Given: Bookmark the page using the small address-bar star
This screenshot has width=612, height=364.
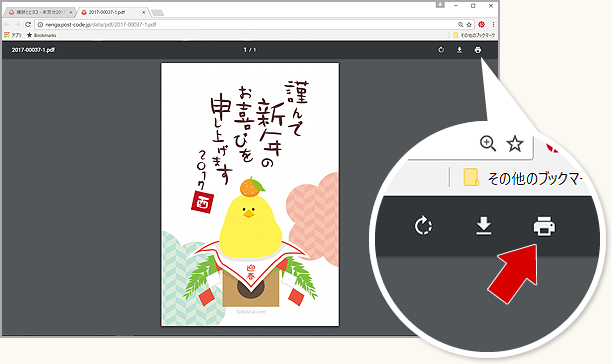Looking at the screenshot, I should (x=469, y=25).
